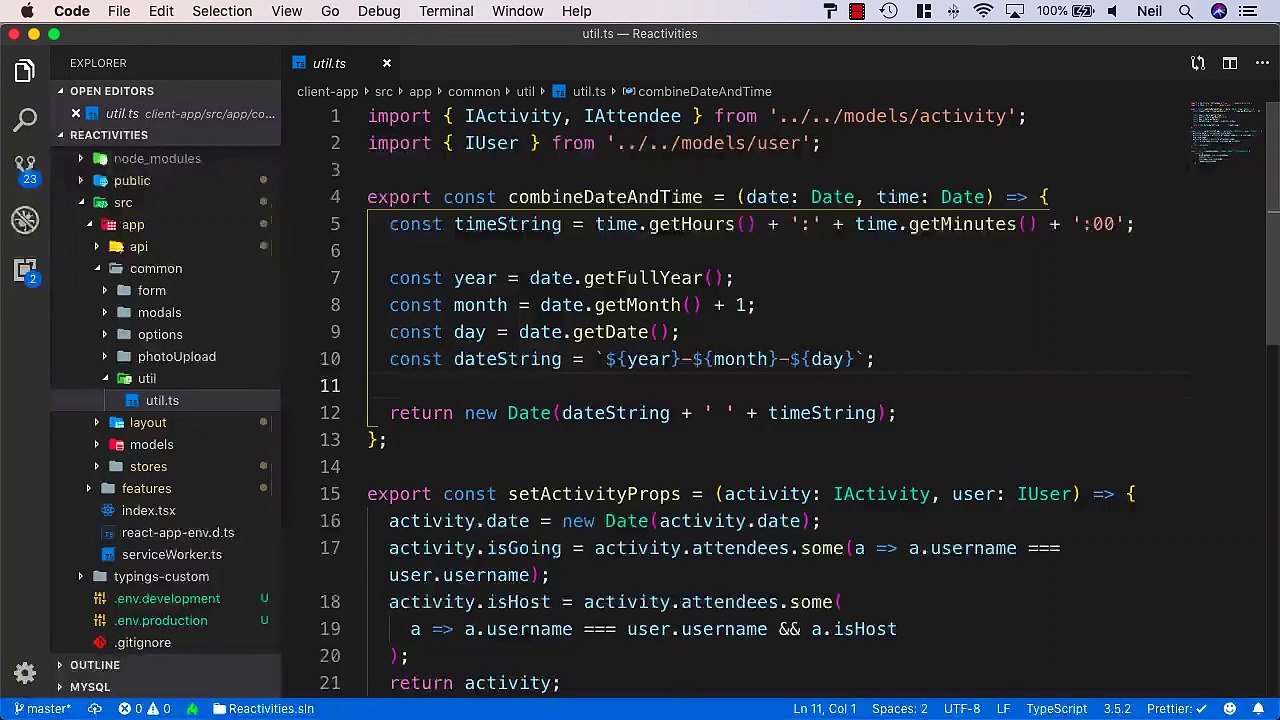
Task: Click the common segment in breadcrumb
Action: 473,91
